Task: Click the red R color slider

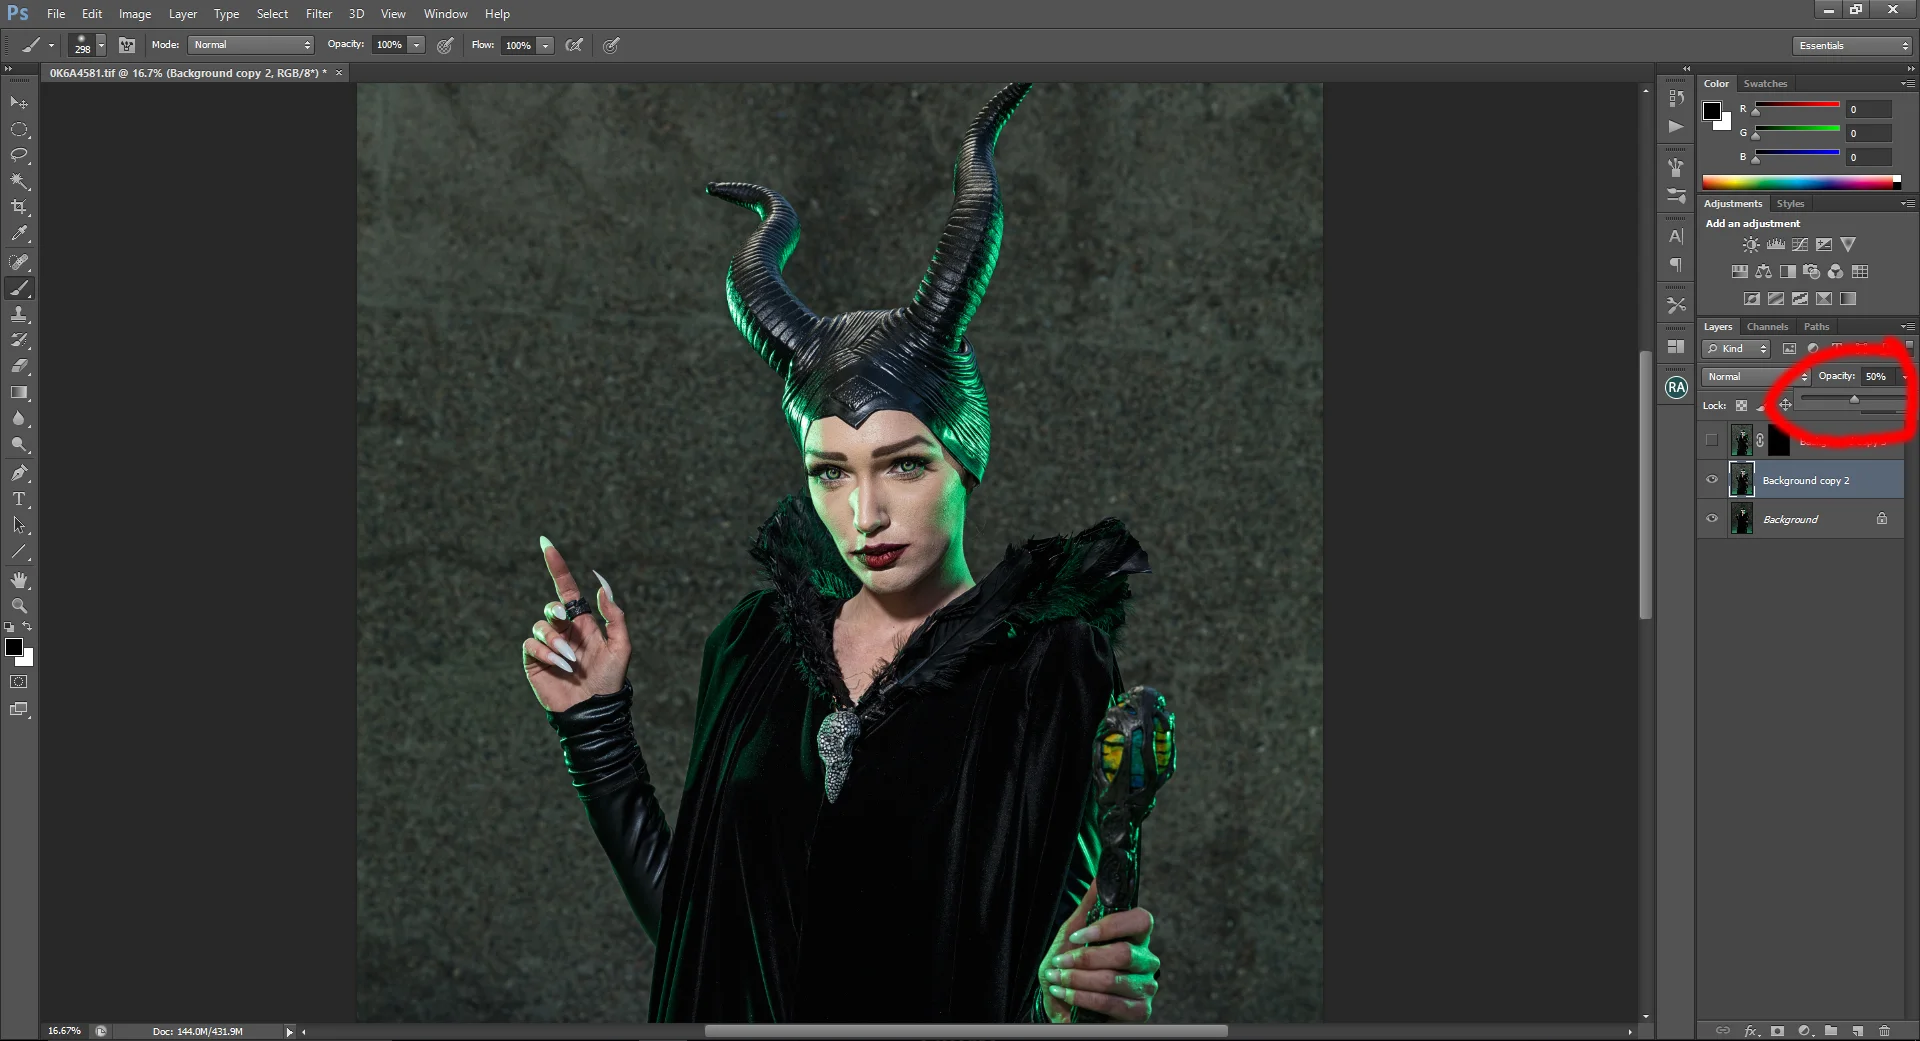Action: tap(1797, 104)
